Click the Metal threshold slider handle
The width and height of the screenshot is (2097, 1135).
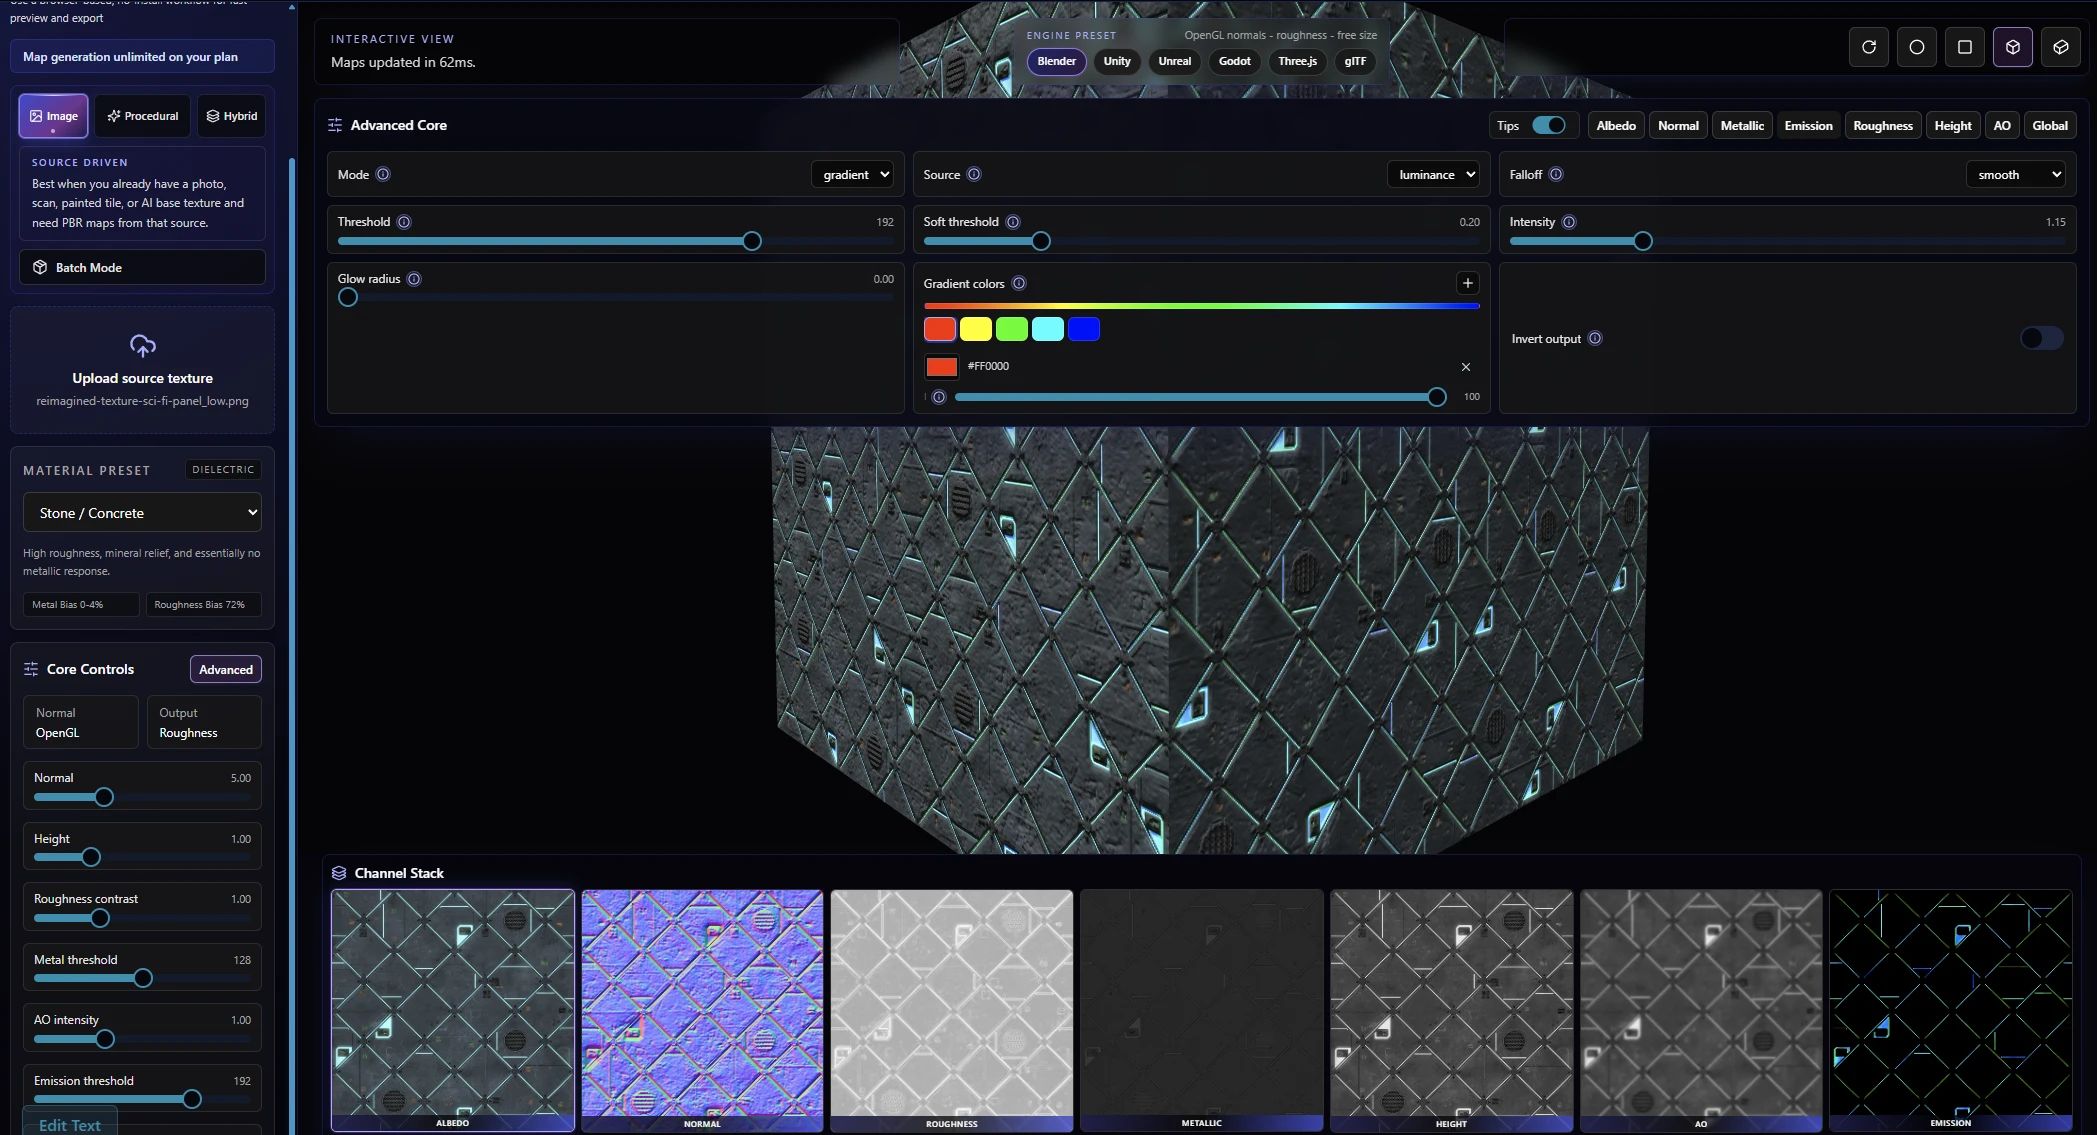(143, 978)
